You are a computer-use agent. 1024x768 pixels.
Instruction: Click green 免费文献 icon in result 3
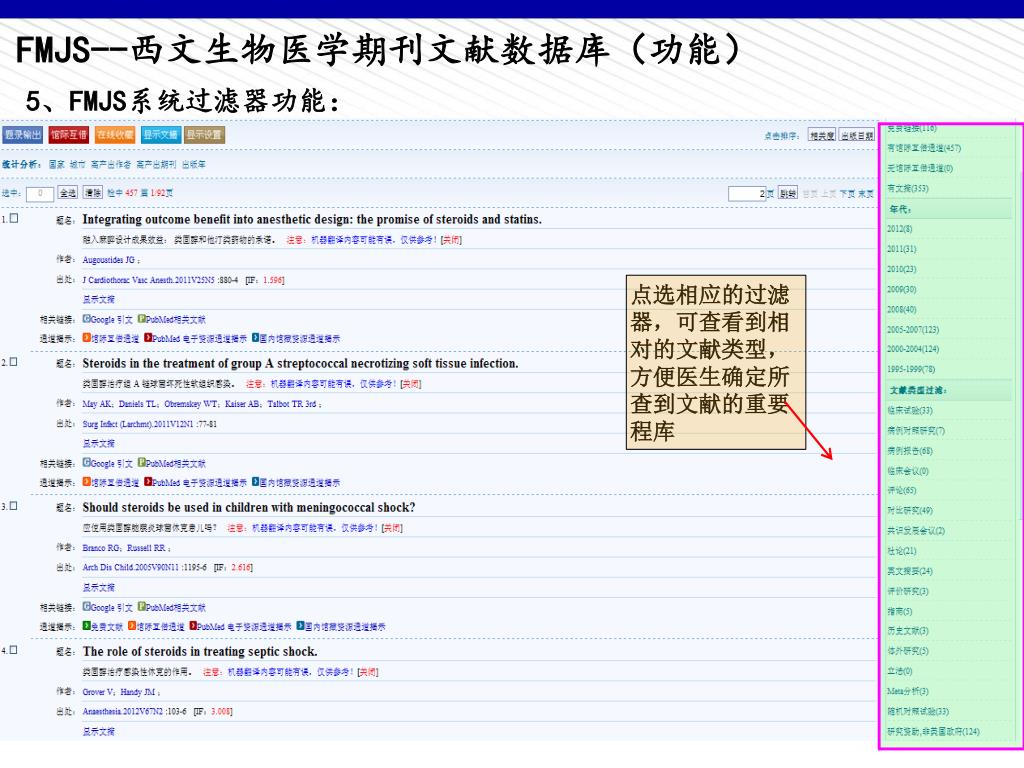click(x=86, y=626)
